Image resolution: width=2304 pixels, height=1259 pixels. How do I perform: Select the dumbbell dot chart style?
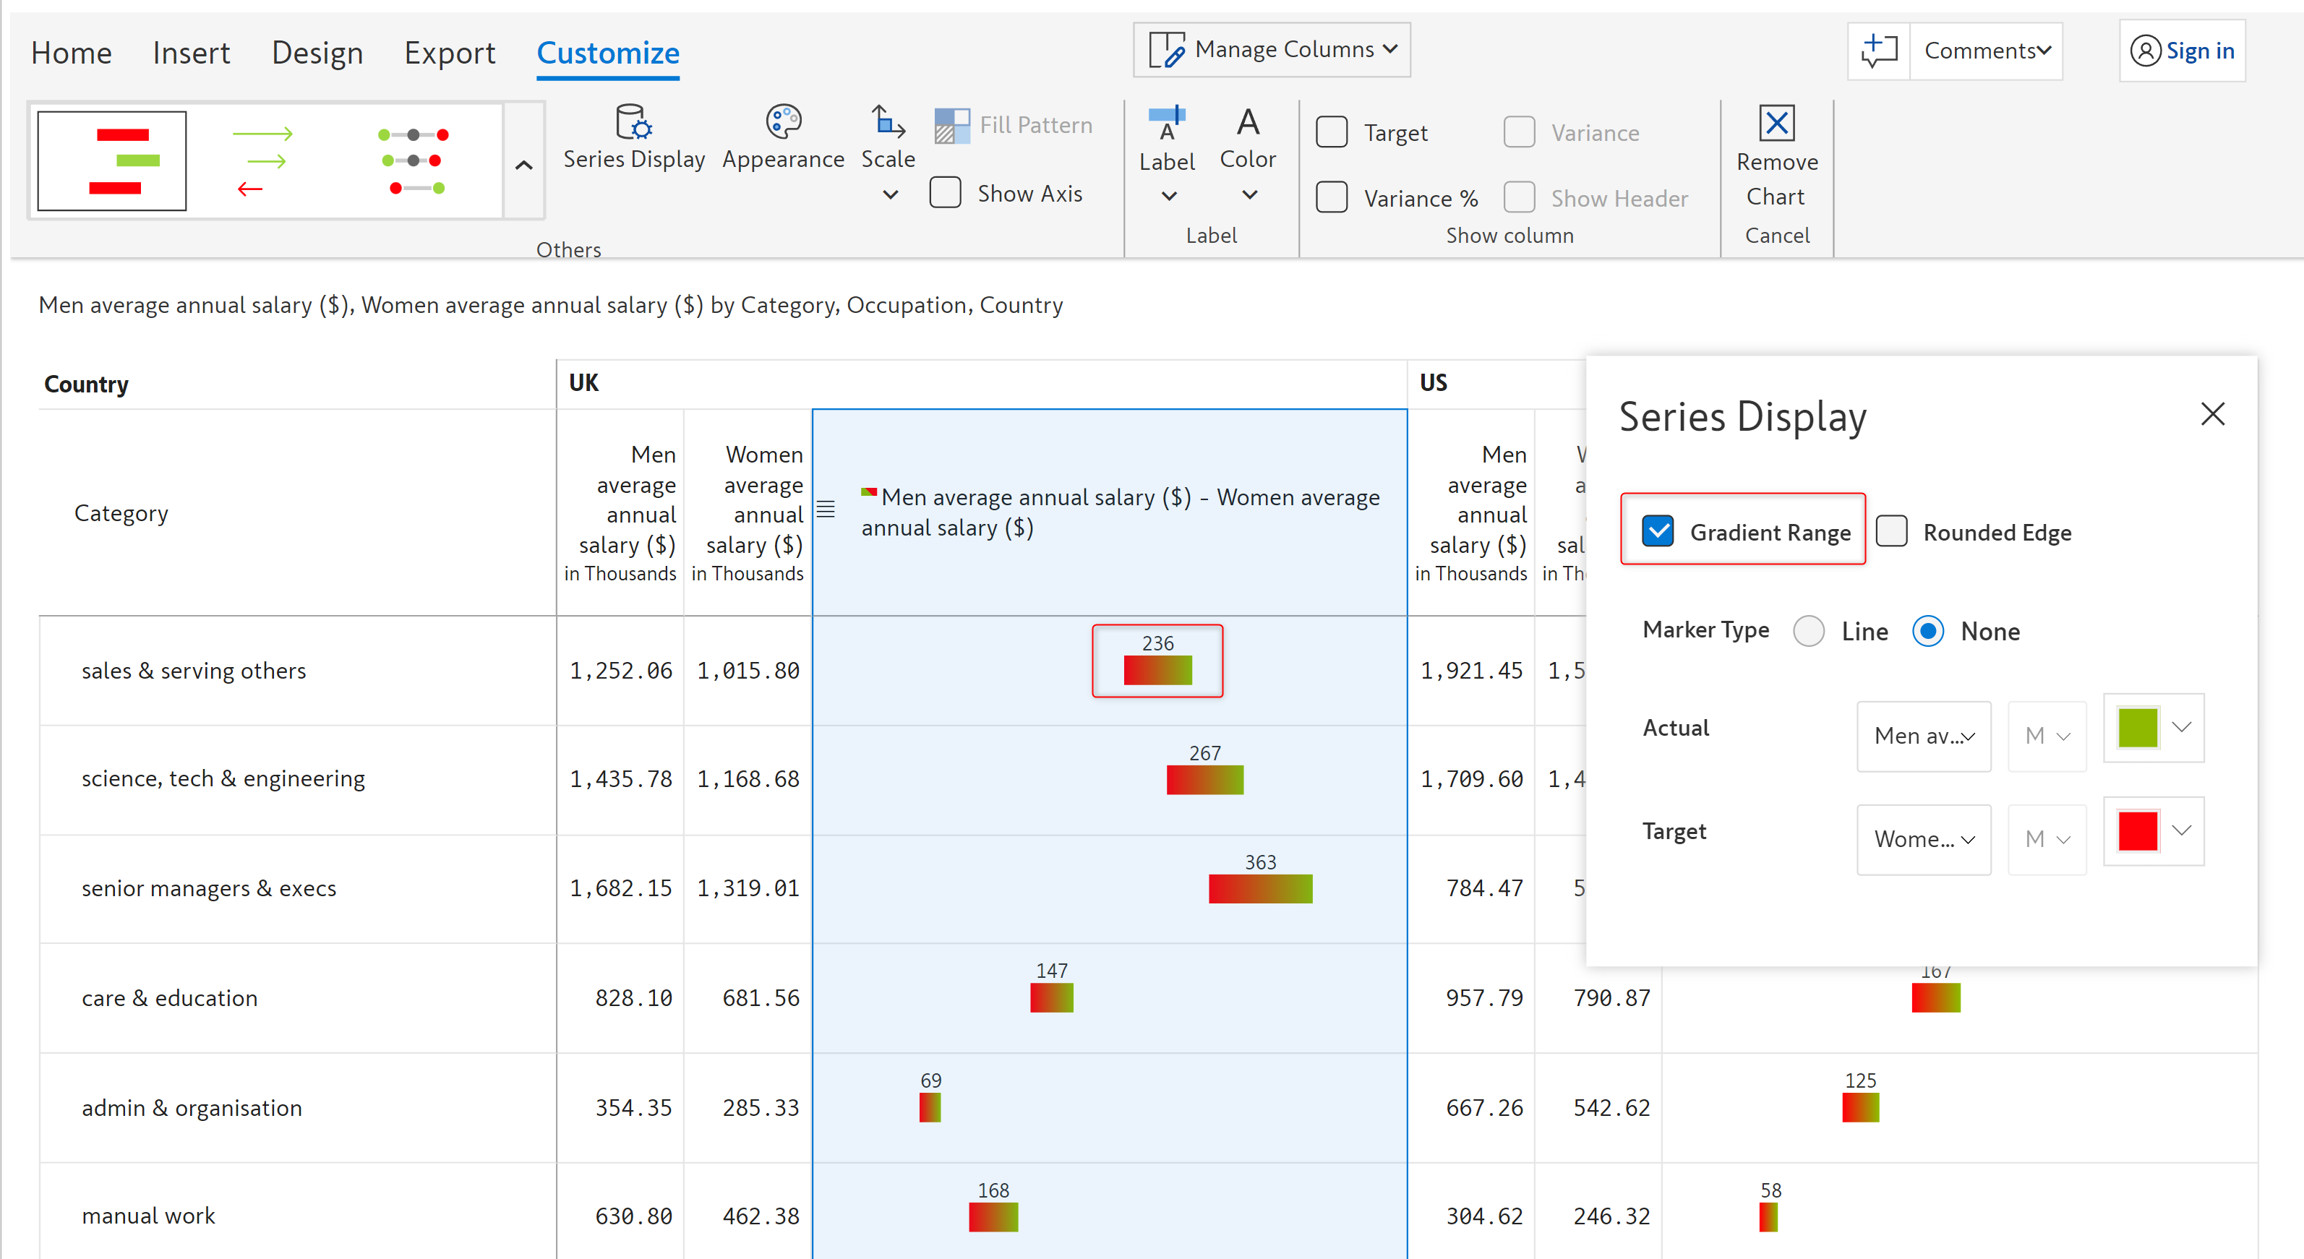click(413, 161)
